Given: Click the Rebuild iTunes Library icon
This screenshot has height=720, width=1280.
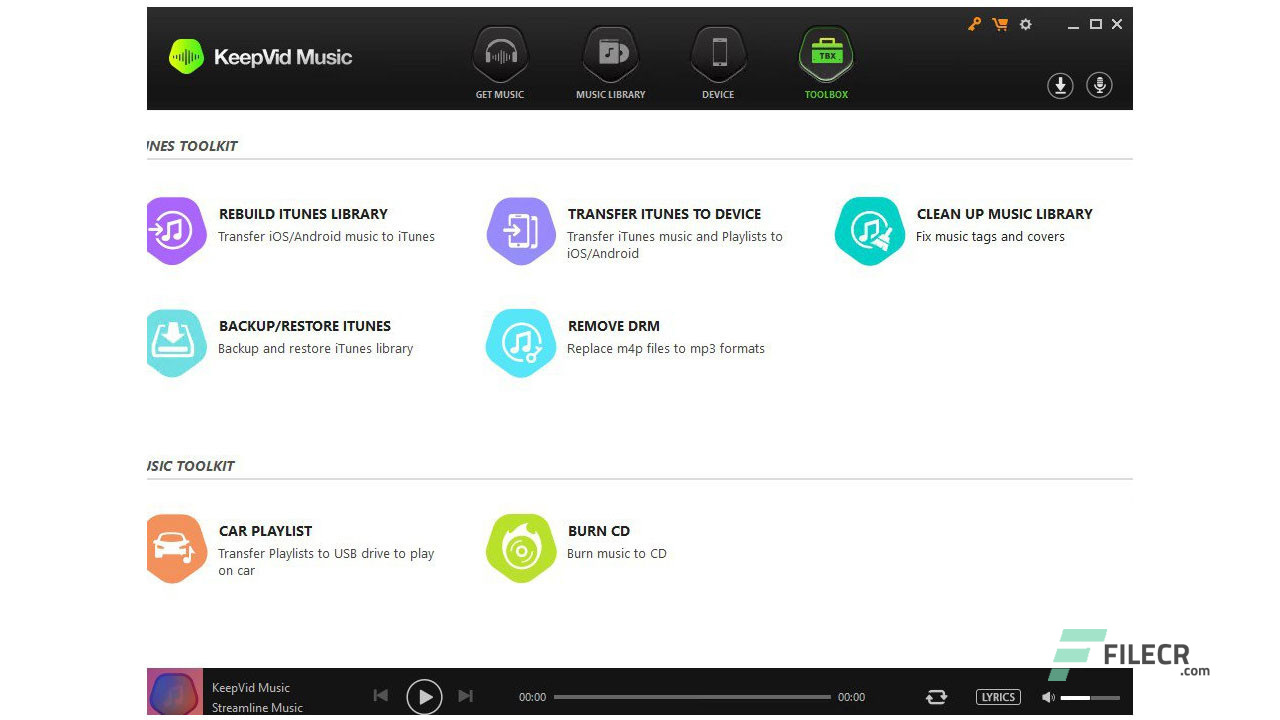Looking at the screenshot, I should (x=176, y=231).
